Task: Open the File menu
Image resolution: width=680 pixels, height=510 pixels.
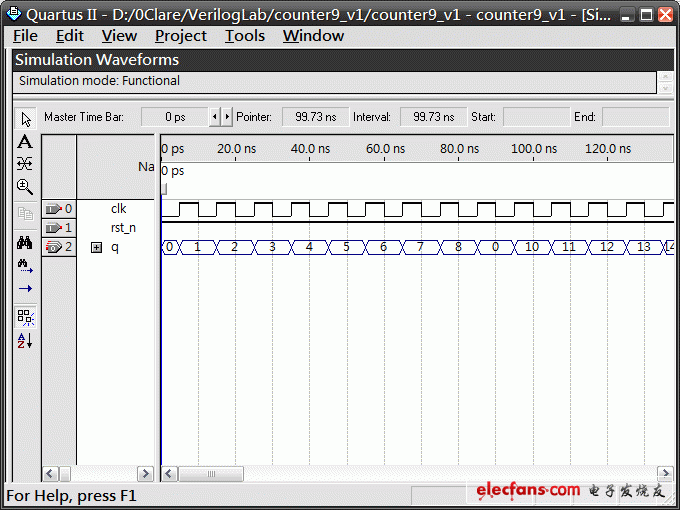Action: point(25,36)
